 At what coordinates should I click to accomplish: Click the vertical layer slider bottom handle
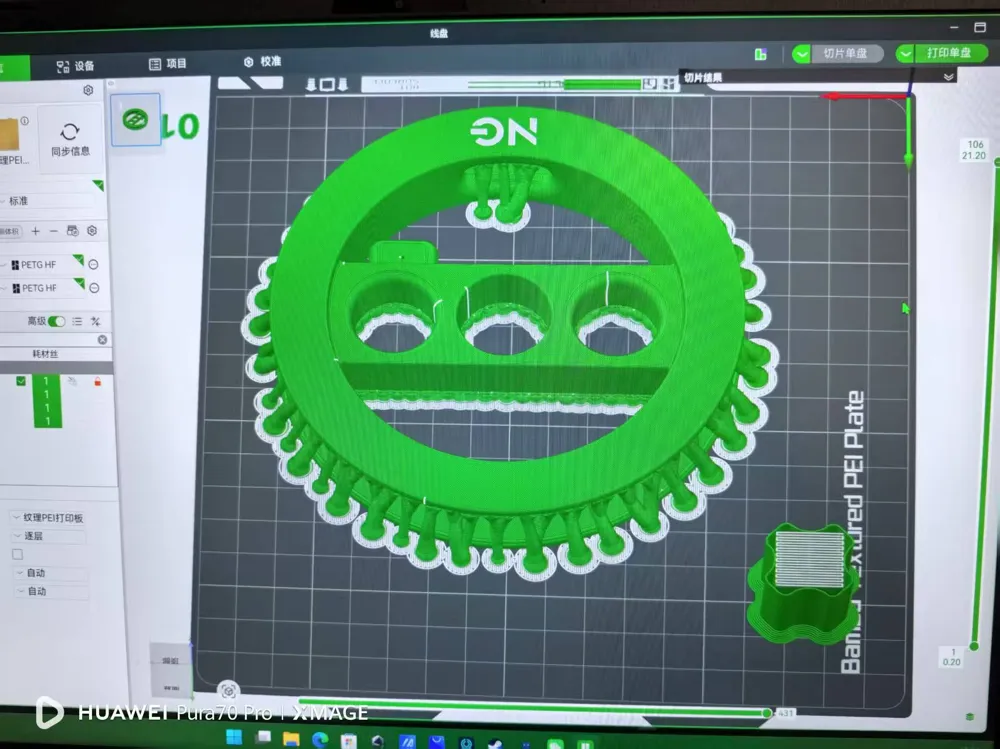(x=974, y=646)
